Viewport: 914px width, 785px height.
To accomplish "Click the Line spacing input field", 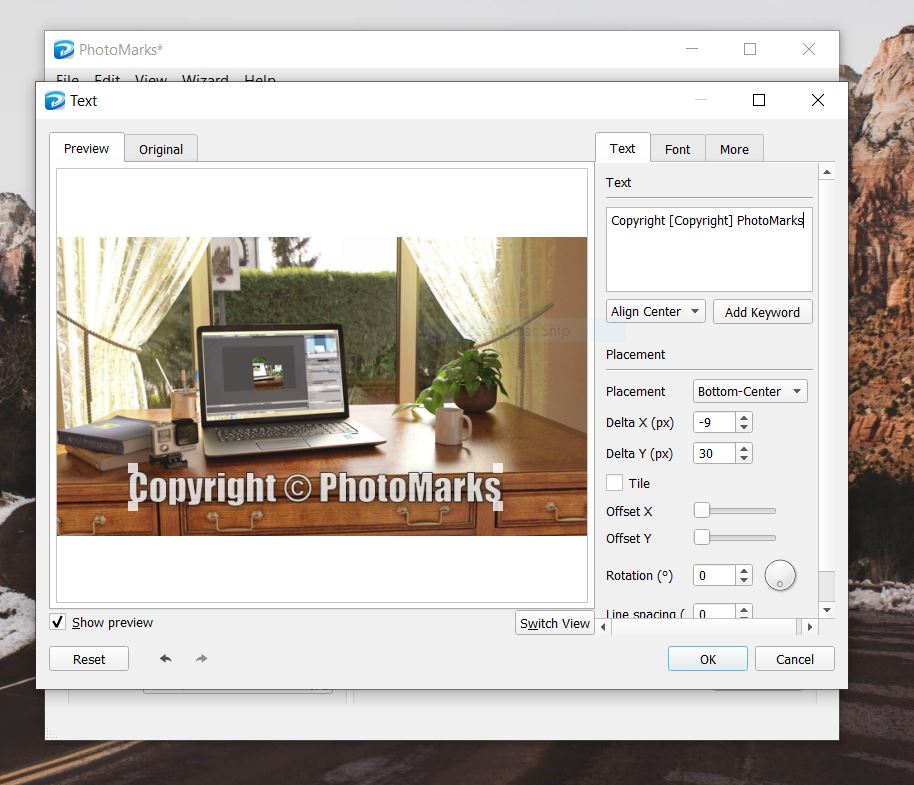I will click(x=715, y=611).
